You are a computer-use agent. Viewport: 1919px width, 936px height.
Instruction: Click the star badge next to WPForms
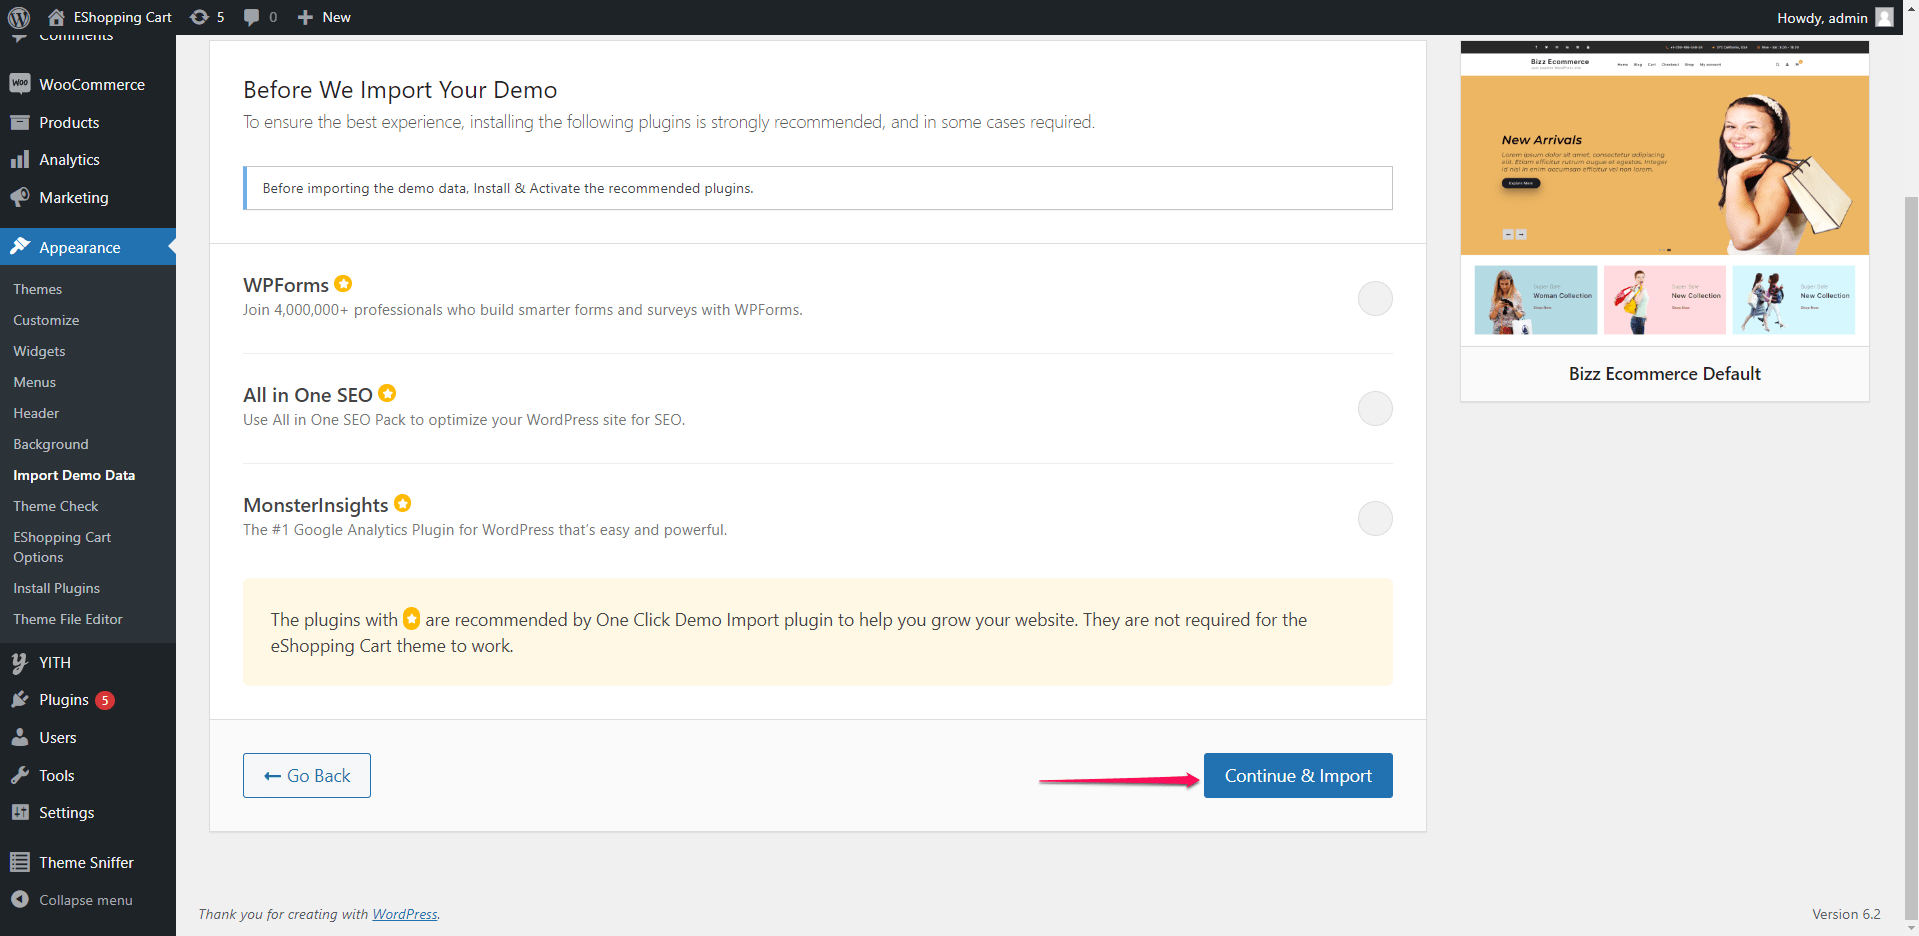click(343, 284)
